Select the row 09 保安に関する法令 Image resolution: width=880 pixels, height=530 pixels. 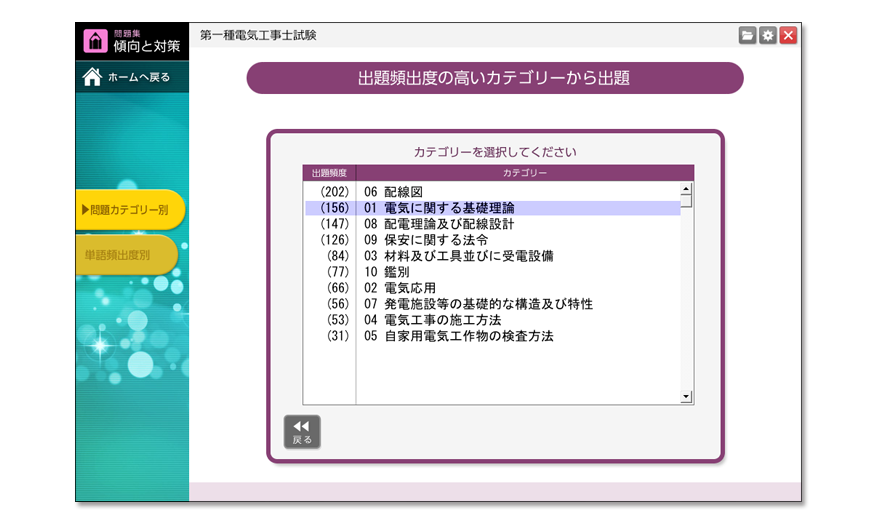[x=493, y=240]
